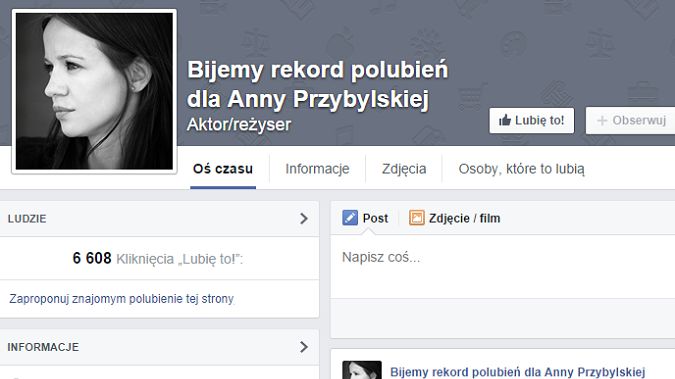Open the Osoby, które to lubią tab
Image resolution: width=675 pixels, height=379 pixels.
click(x=521, y=169)
